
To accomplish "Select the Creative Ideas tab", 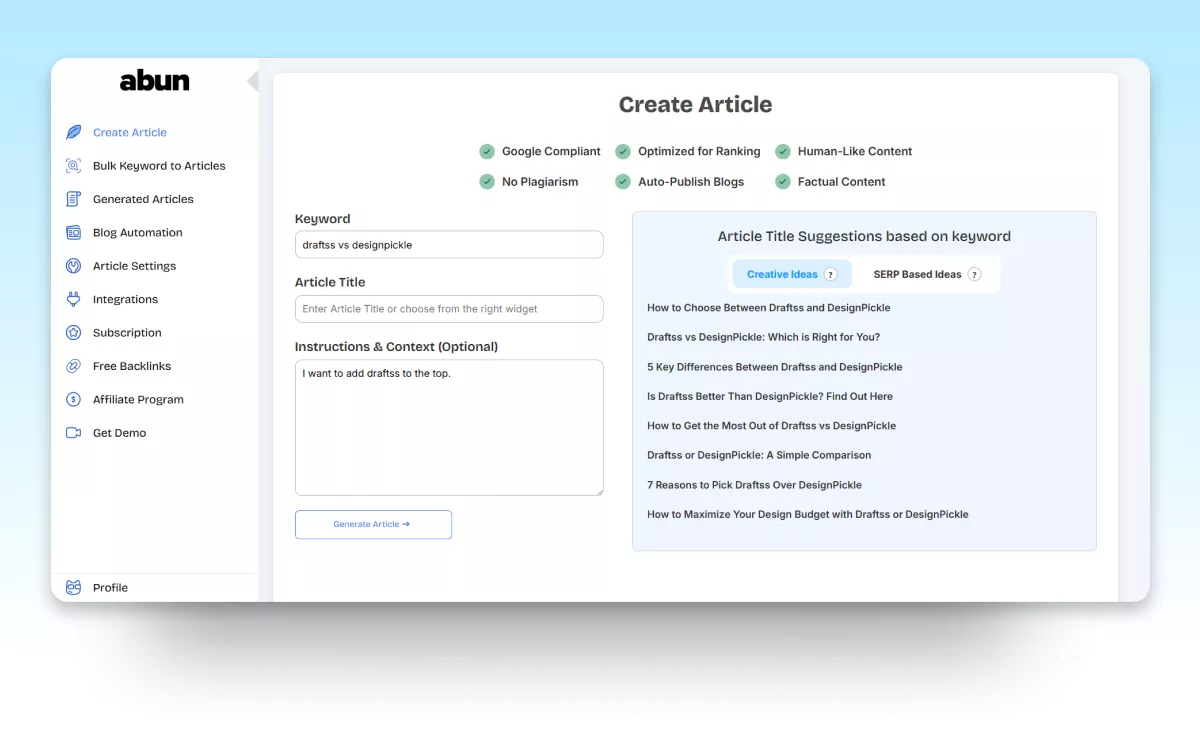I will click(782, 274).
